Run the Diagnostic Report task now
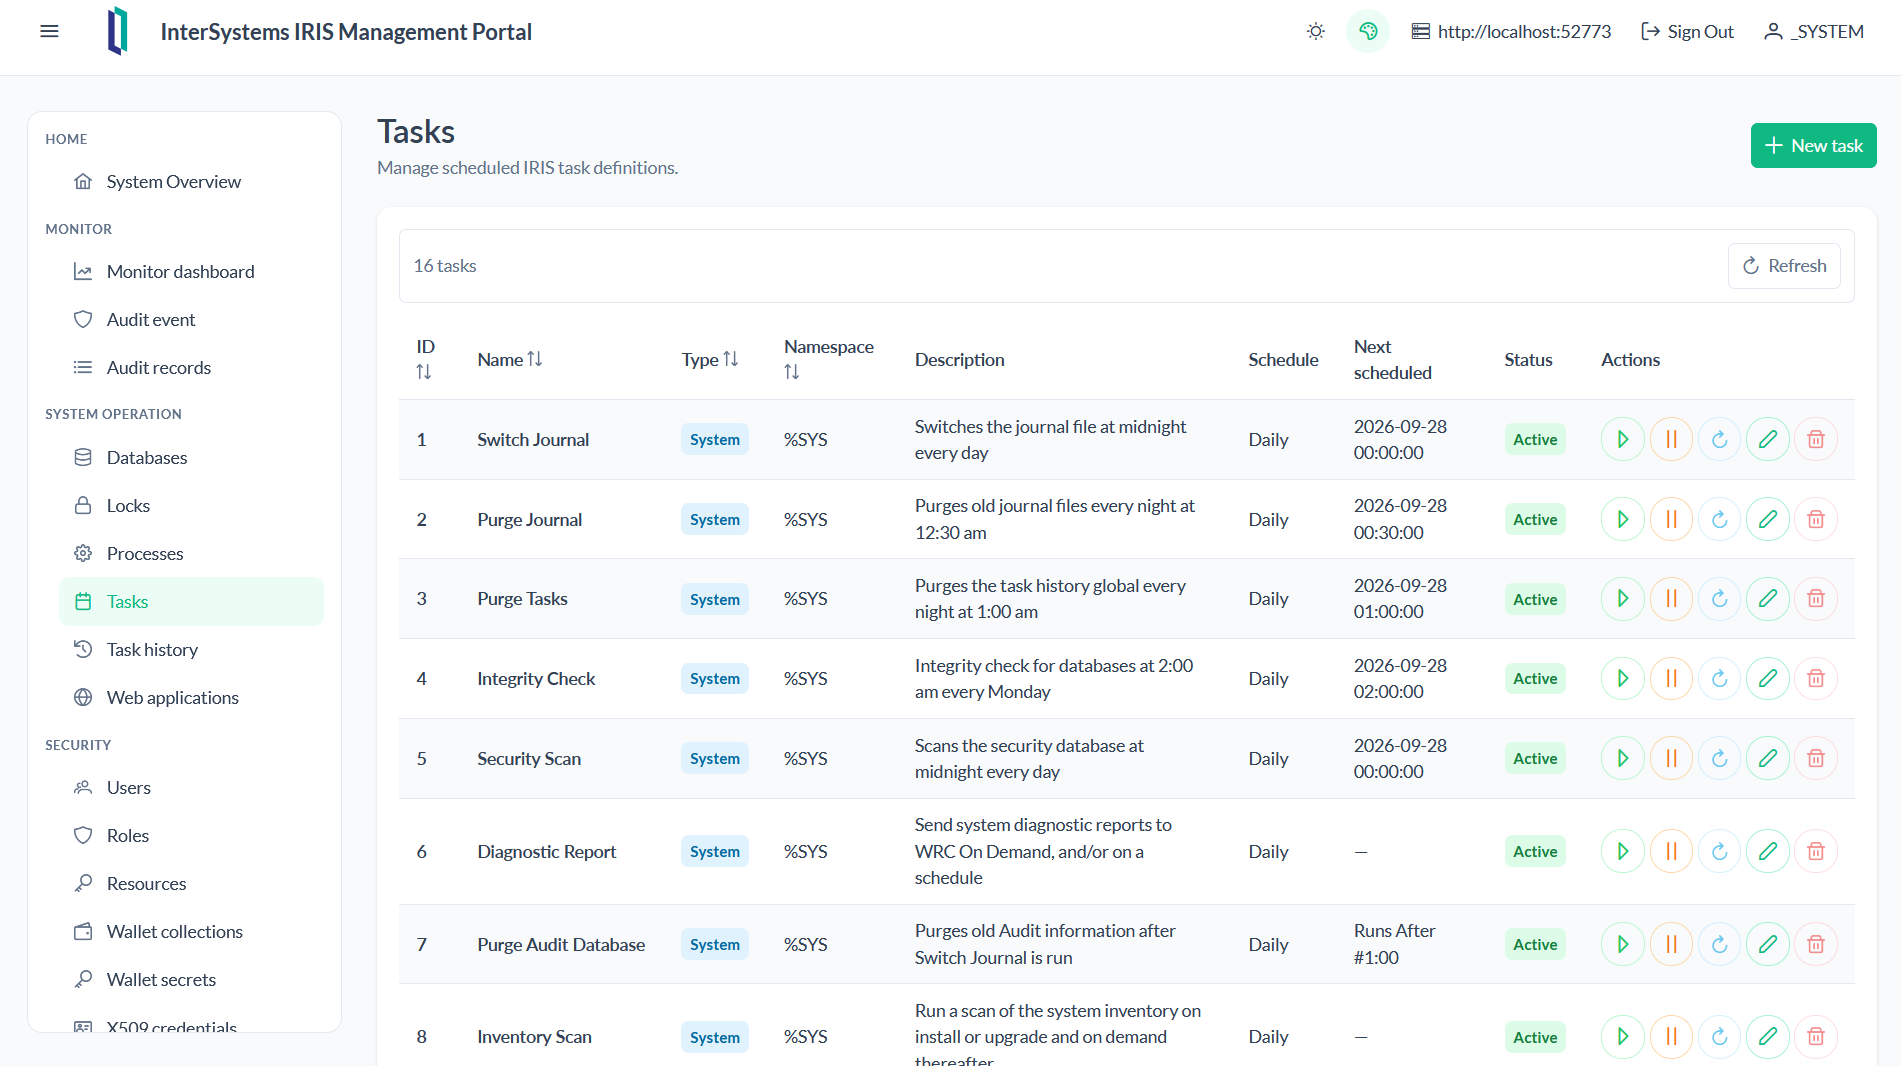This screenshot has width=1901, height=1066. (x=1623, y=851)
